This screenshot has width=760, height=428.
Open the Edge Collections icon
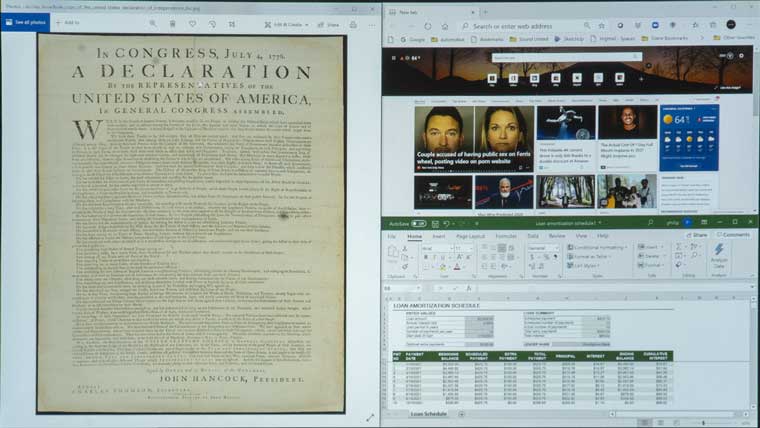point(712,25)
